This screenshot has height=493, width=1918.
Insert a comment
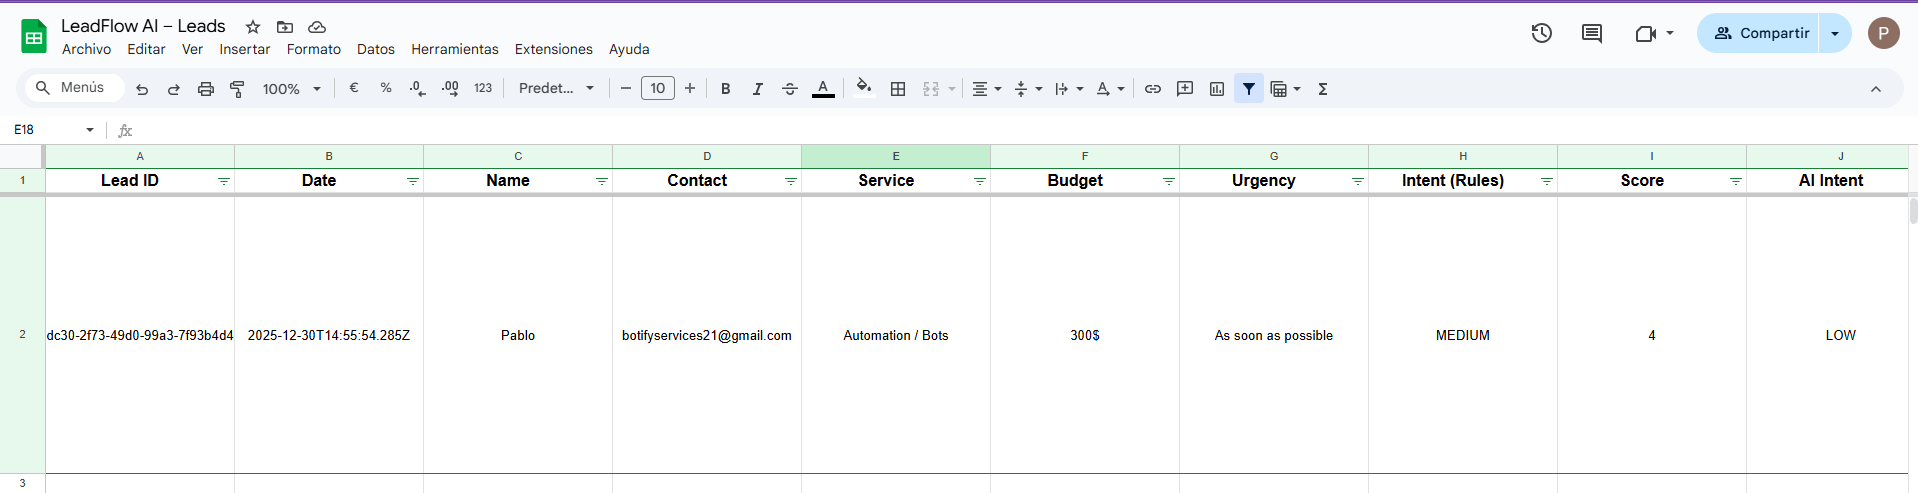point(1185,89)
